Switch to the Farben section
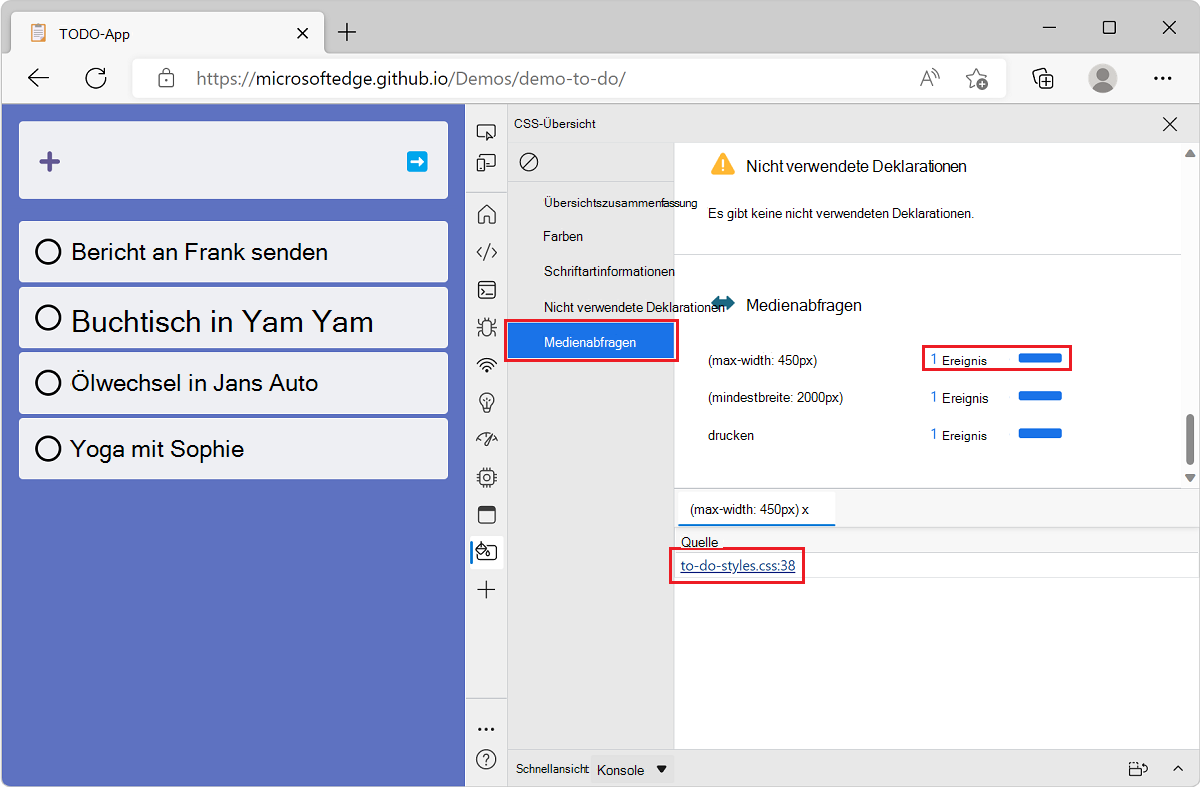The image size is (1200, 787). (562, 236)
